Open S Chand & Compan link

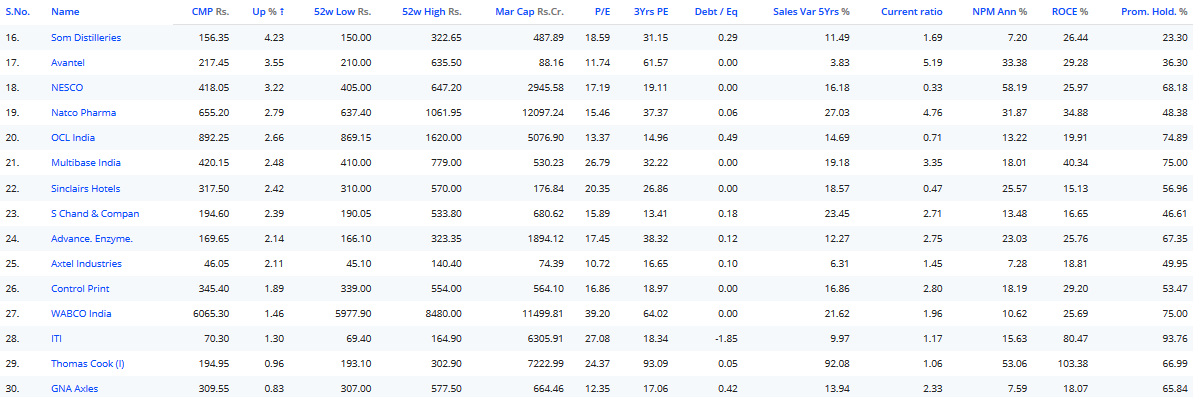coord(95,213)
